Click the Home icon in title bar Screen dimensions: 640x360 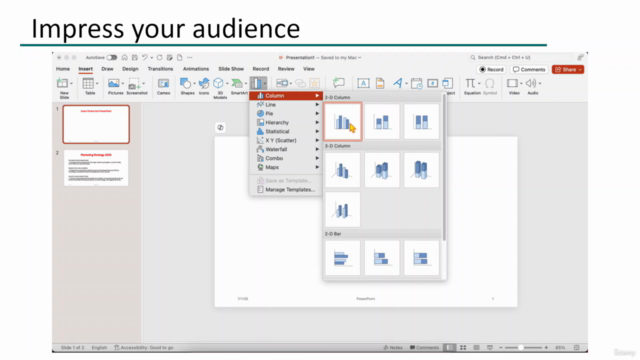pos(124,58)
